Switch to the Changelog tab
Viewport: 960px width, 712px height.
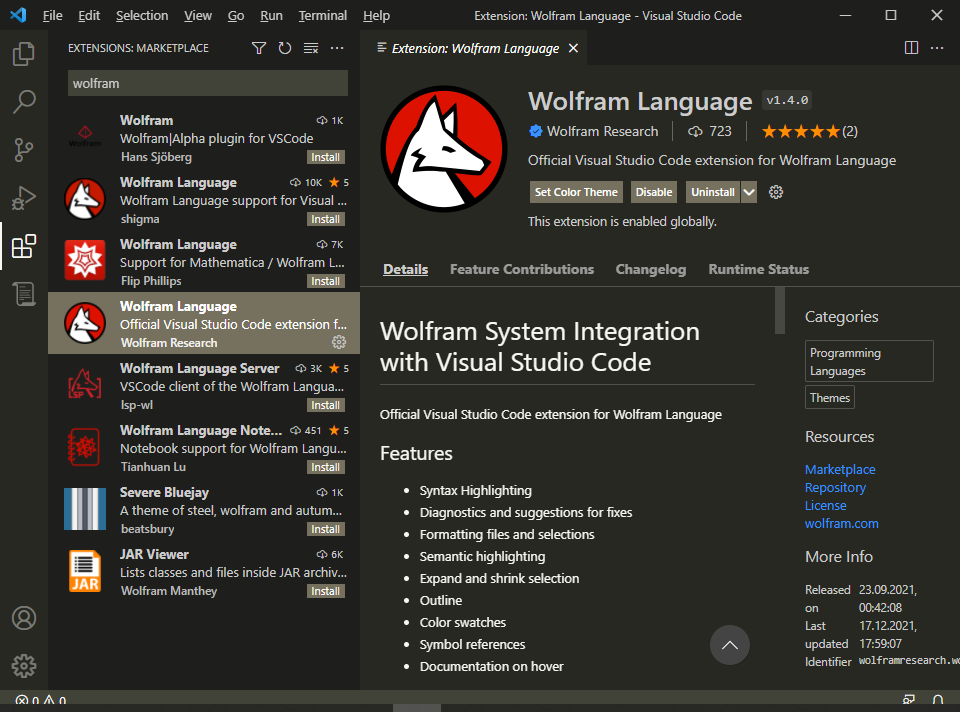pos(651,269)
